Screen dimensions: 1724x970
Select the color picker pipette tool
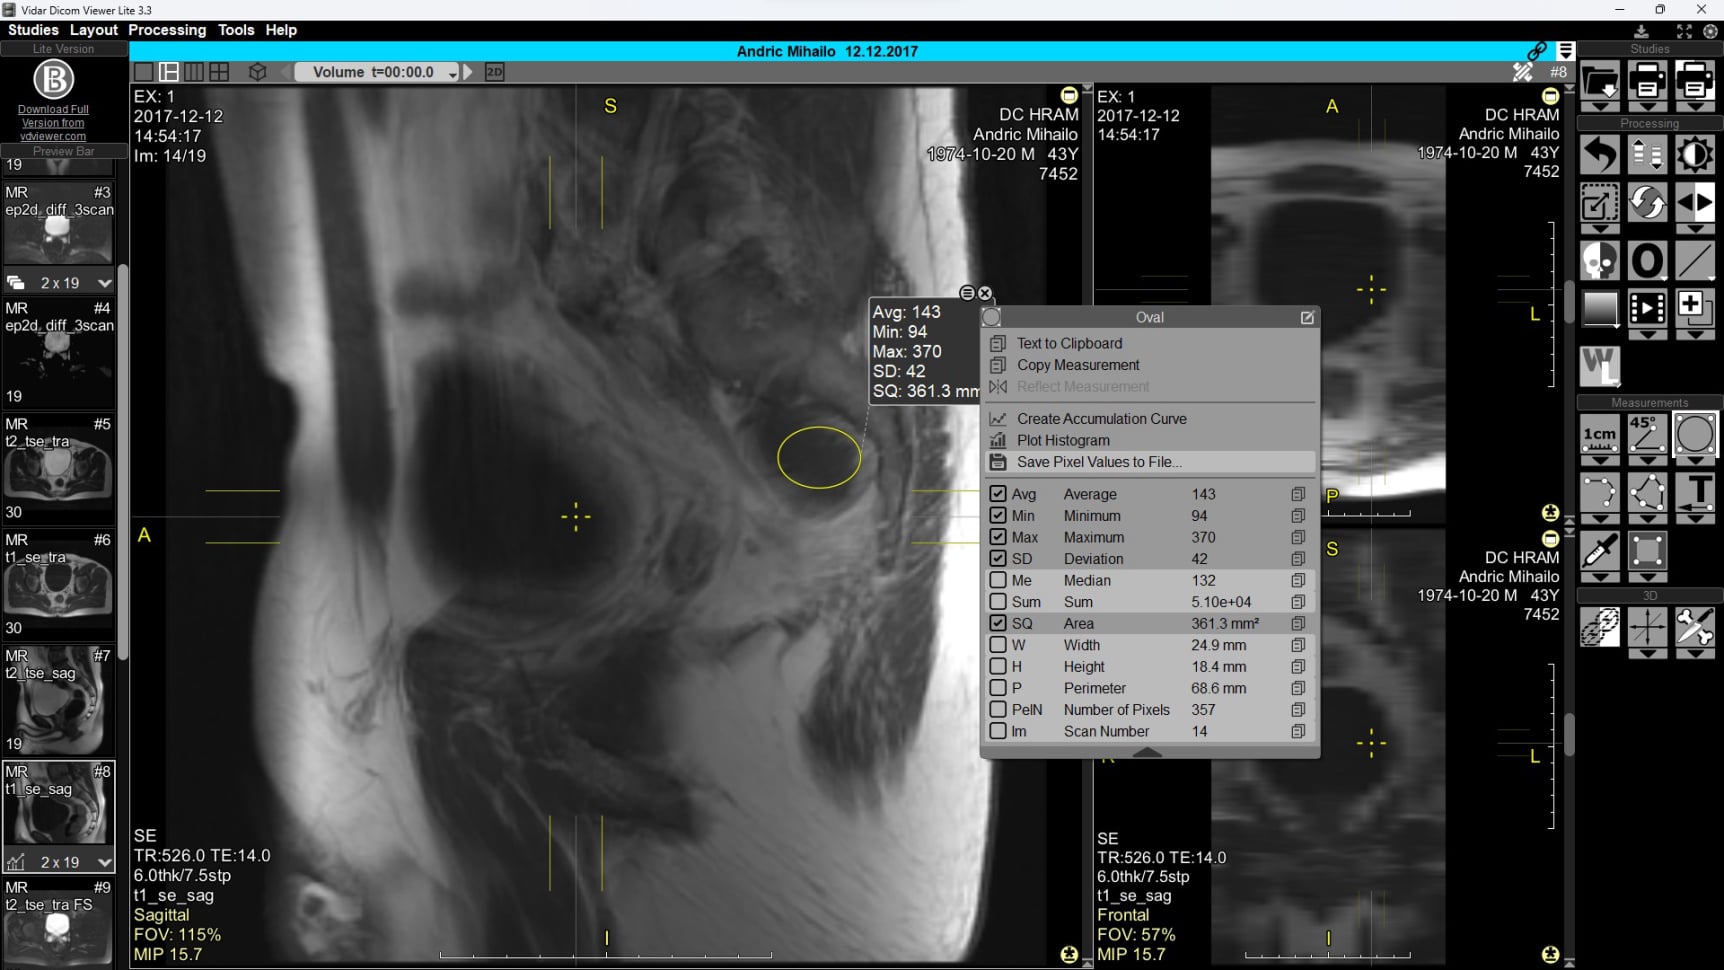tap(1599, 551)
